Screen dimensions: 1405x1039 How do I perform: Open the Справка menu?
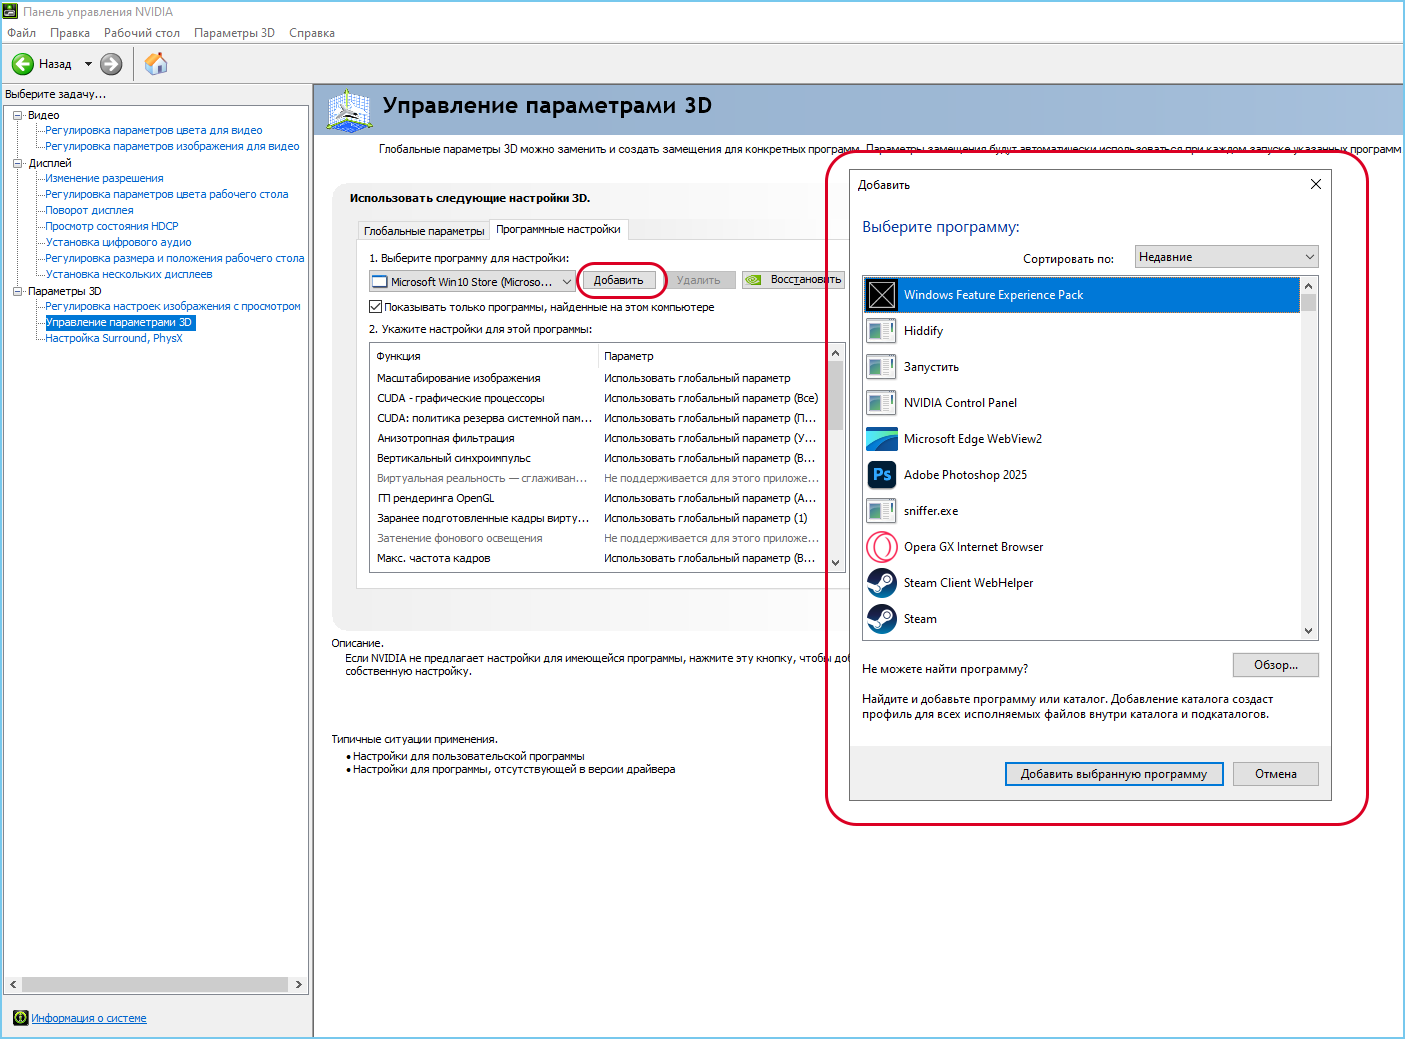click(312, 33)
